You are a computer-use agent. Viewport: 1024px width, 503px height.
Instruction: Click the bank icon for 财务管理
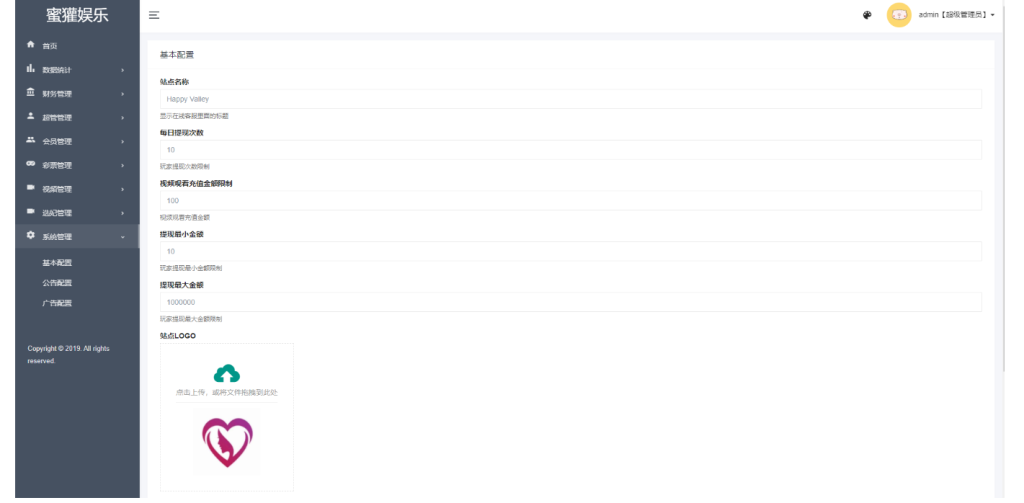[30, 93]
